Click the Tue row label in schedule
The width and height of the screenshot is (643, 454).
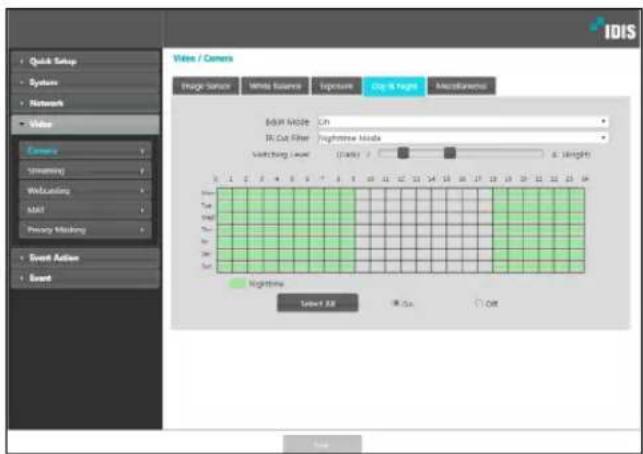click(x=207, y=205)
